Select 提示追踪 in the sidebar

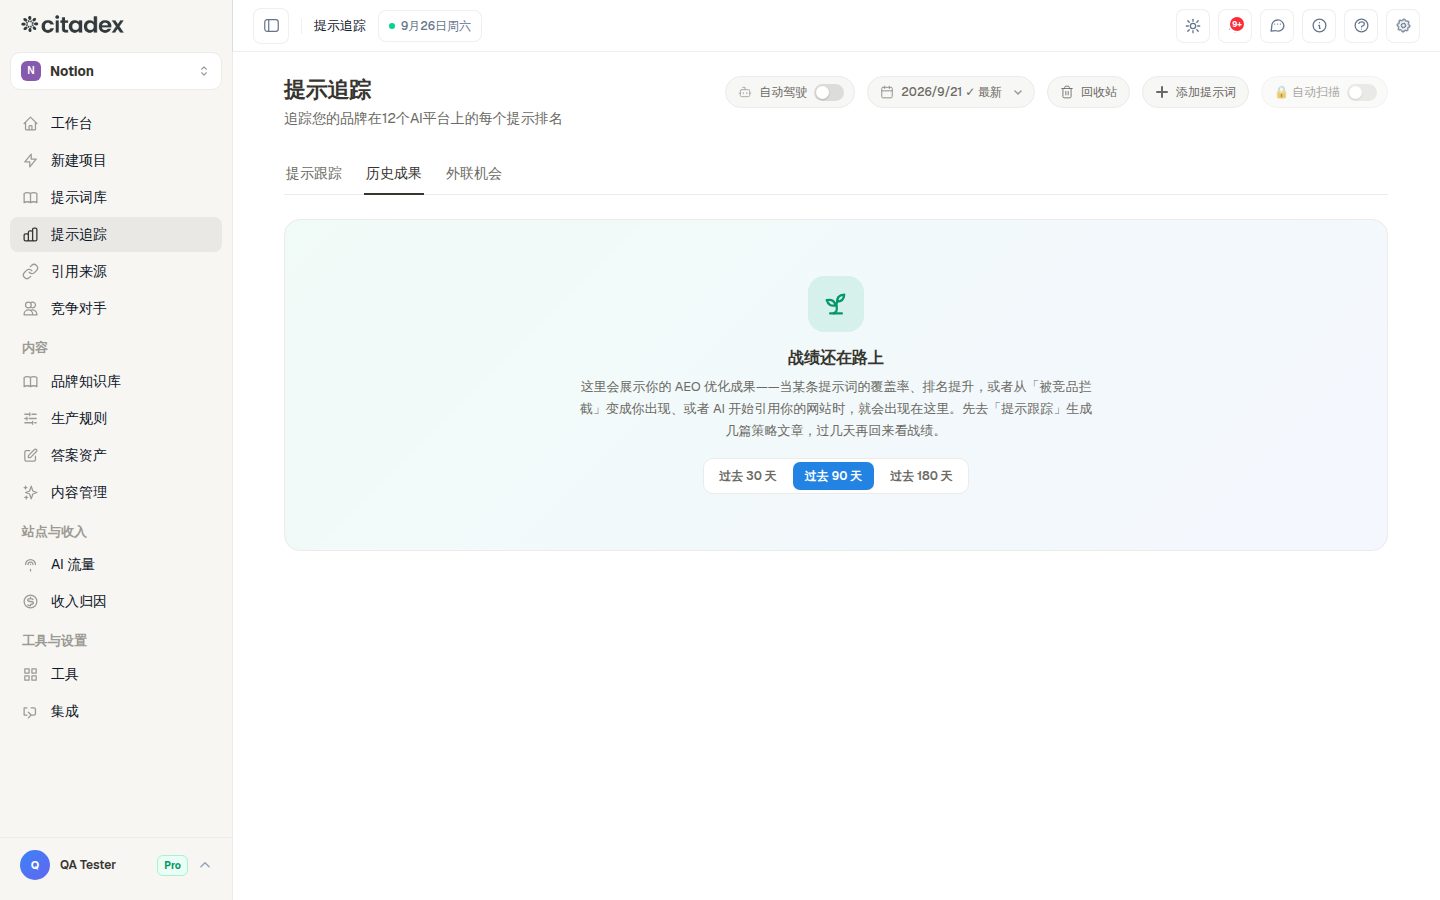tap(116, 234)
